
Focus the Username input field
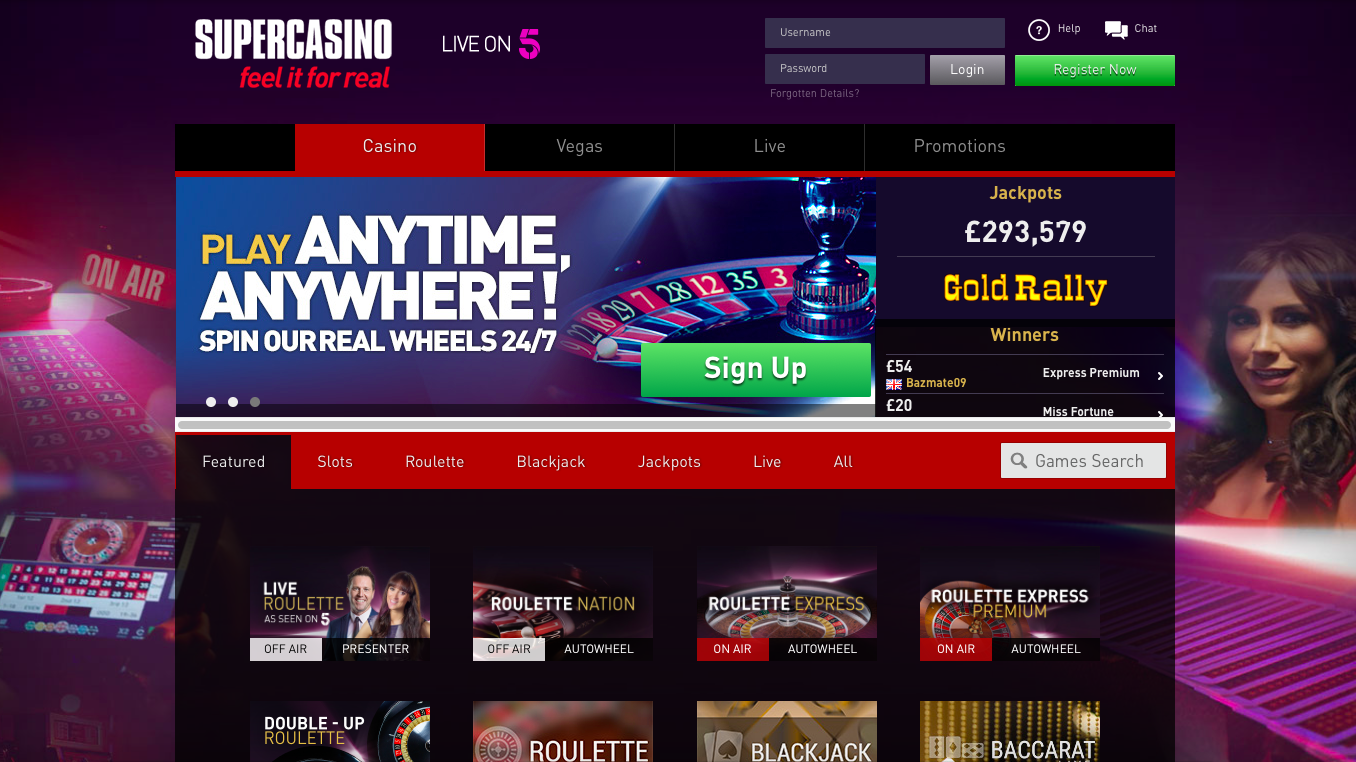885,33
